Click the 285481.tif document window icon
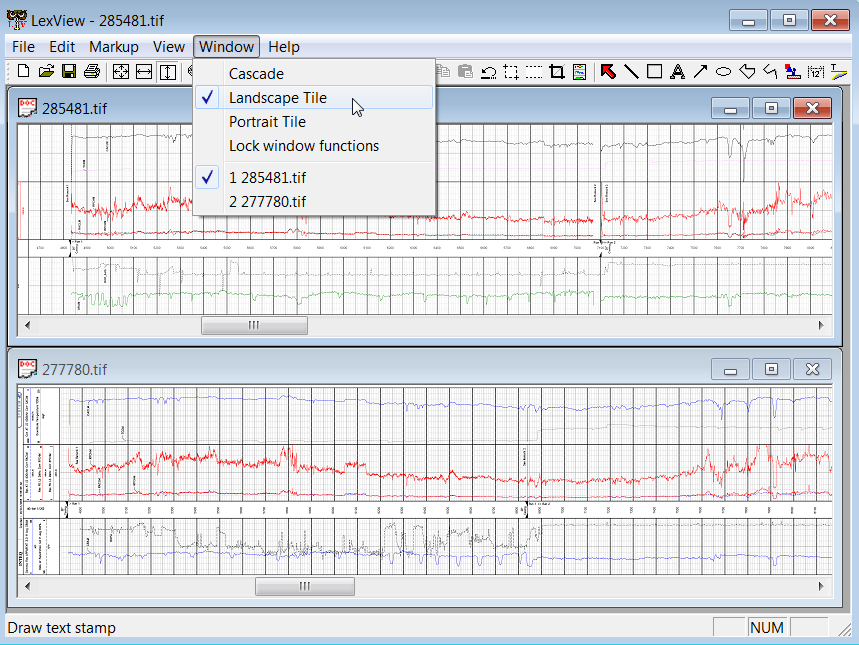The image size is (859, 645). click(x=27, y=108)
